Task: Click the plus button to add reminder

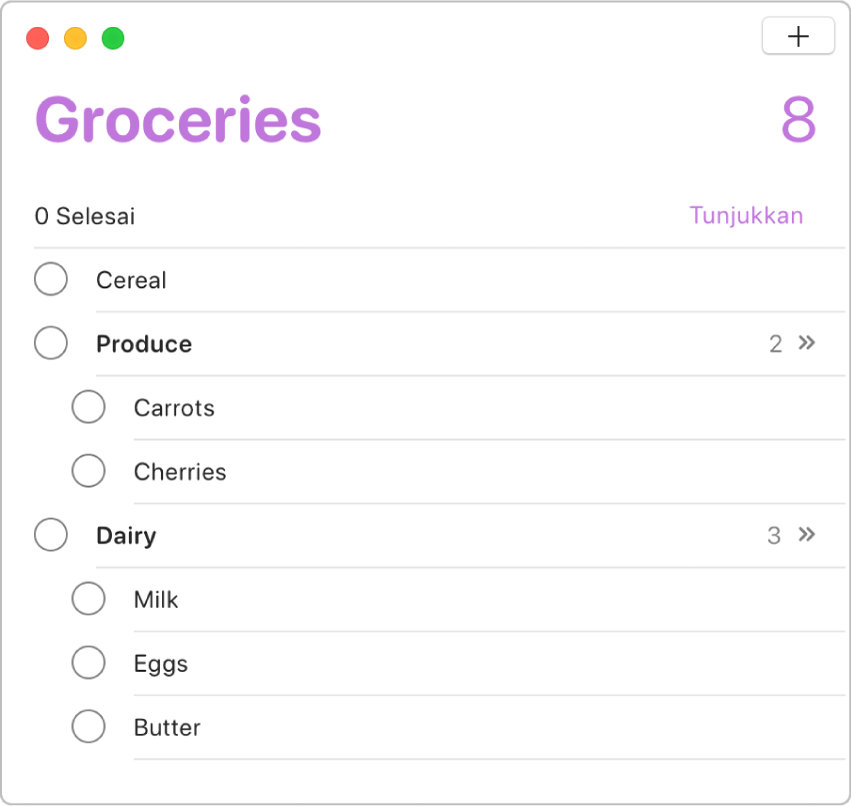Action: point(798,37)
